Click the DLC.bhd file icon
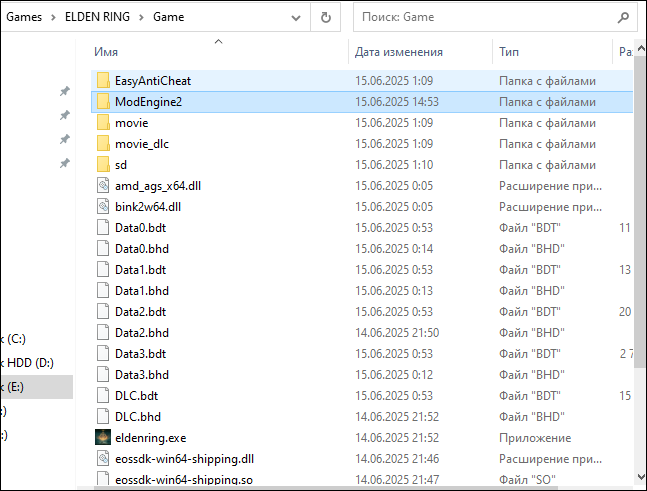The image size is (647, 491). (x=103, y=417)
